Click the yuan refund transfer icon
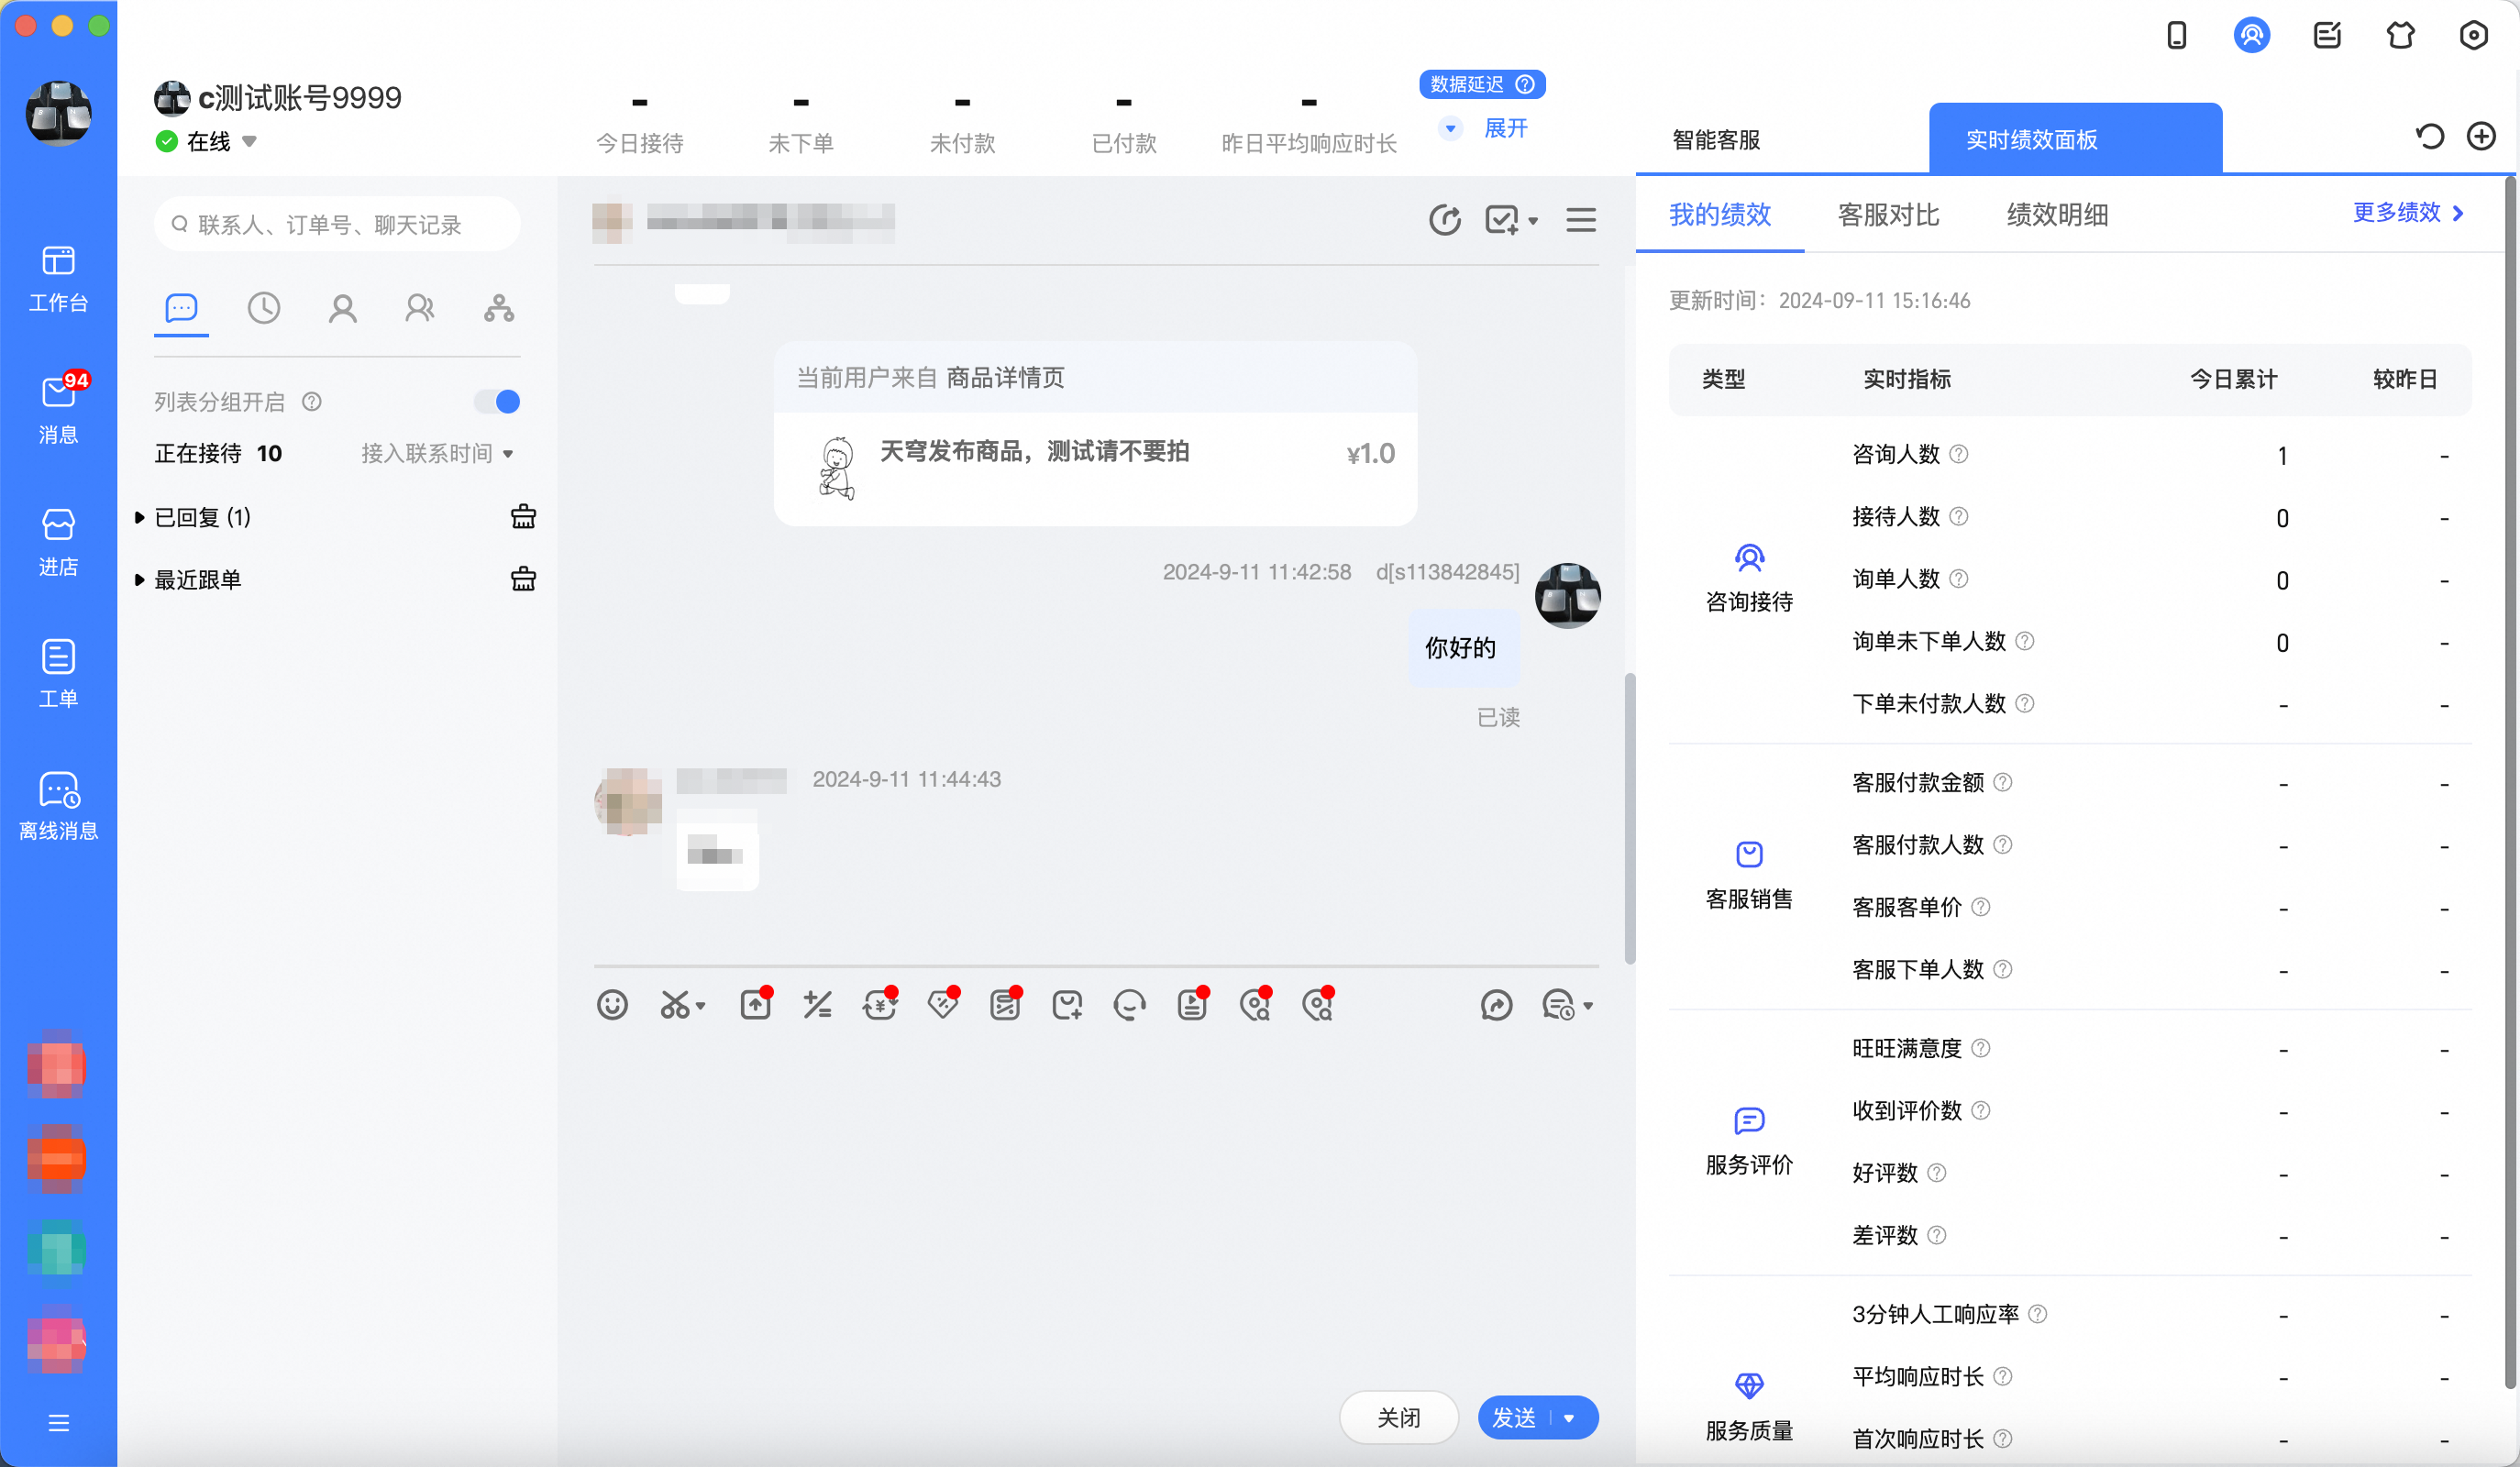2520x1467 pixels. tap(880, 1004)
